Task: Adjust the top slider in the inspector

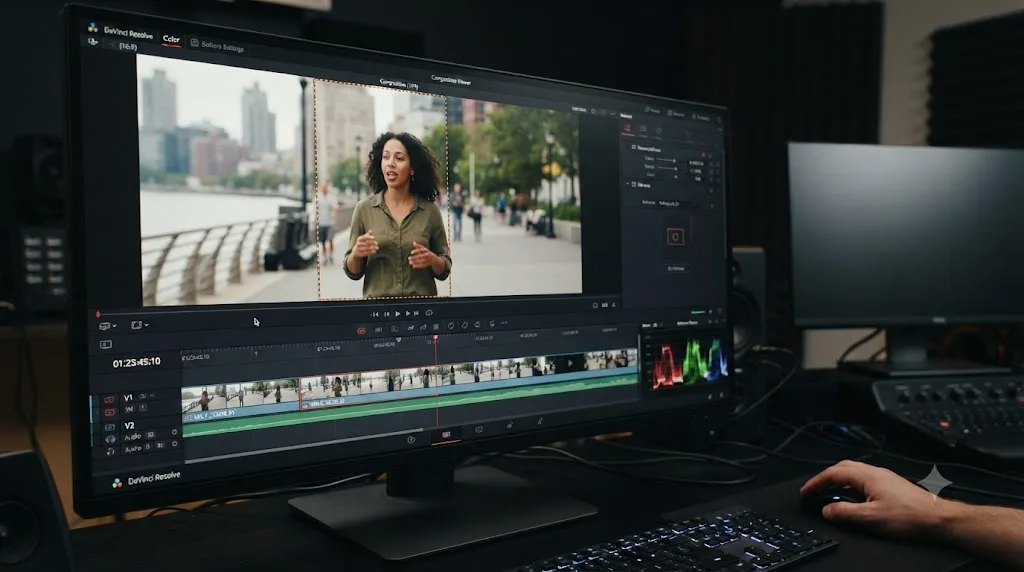Action: tap(666, 160)
